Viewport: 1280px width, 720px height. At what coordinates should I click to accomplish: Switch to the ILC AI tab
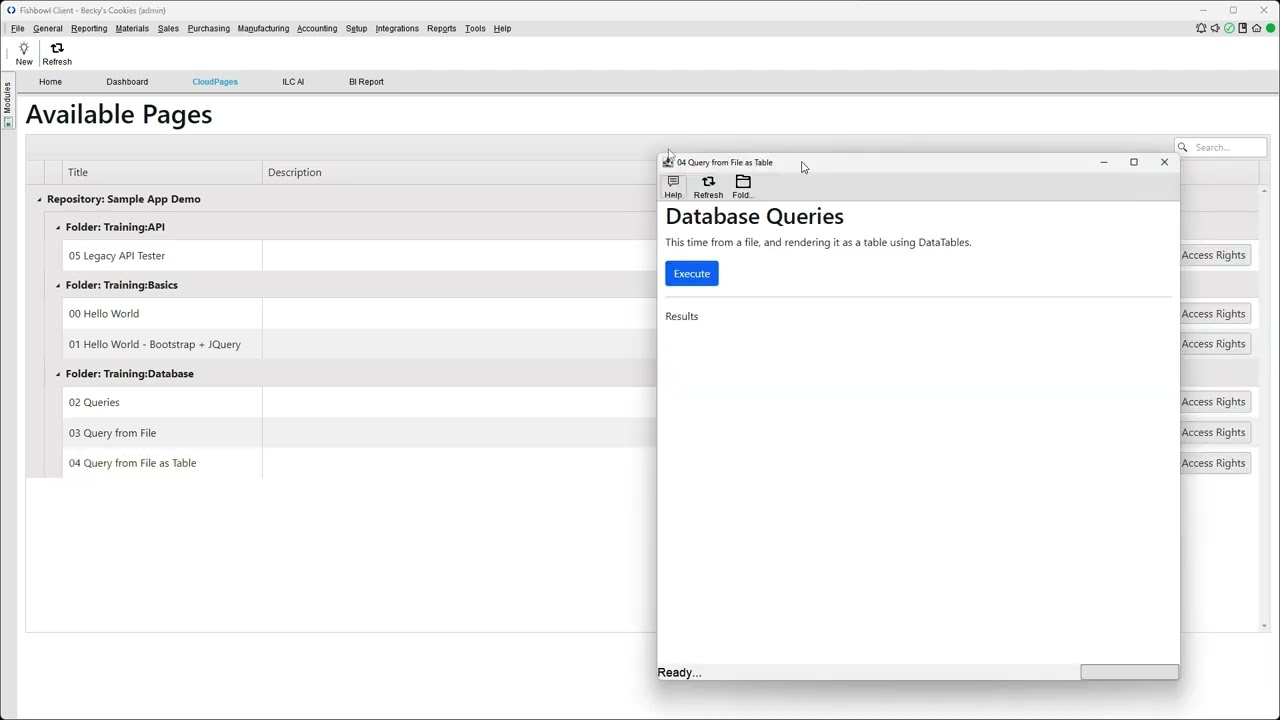click(293, 82)
